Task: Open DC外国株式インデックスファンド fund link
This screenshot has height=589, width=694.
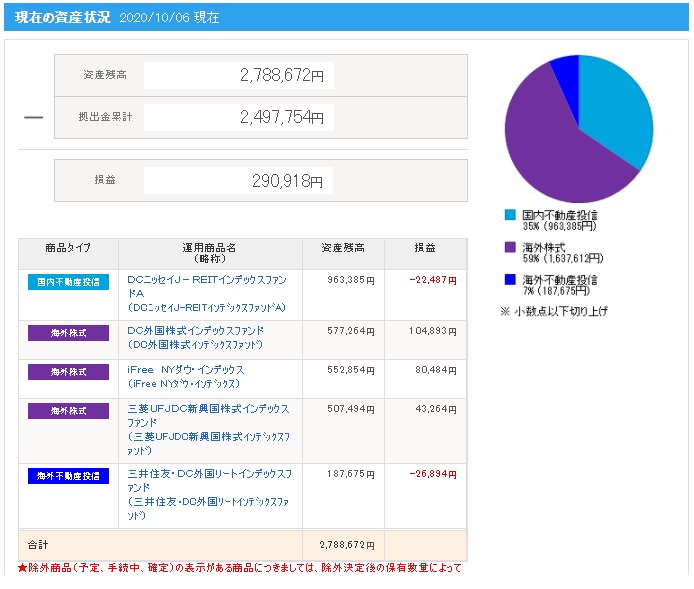Action: point(196,332)
